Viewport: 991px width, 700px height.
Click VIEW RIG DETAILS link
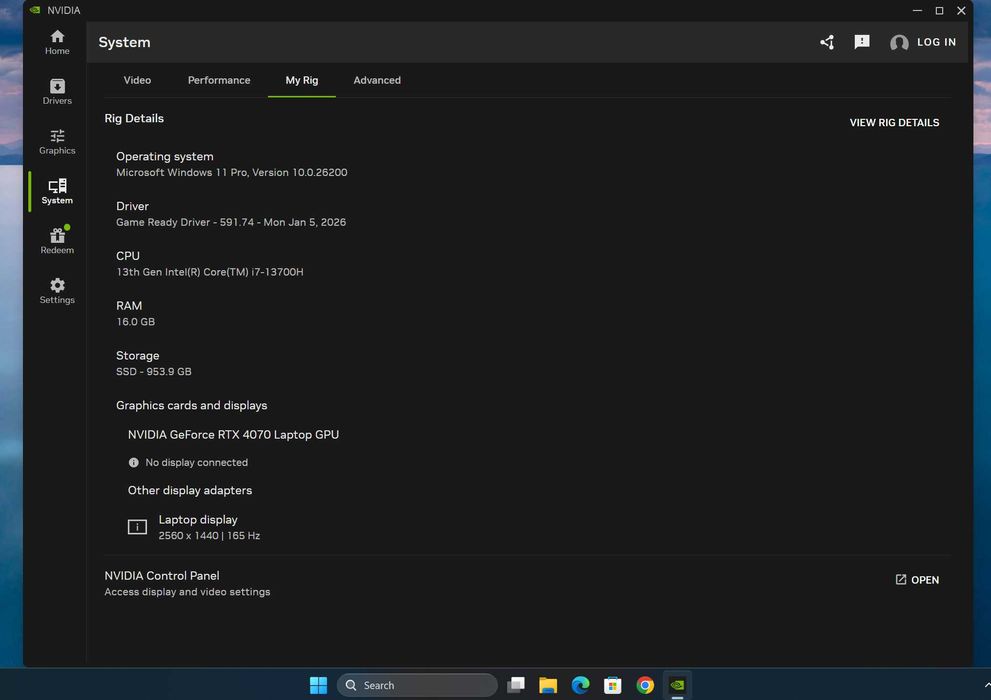pyautogui.click(x=894, y=123)
